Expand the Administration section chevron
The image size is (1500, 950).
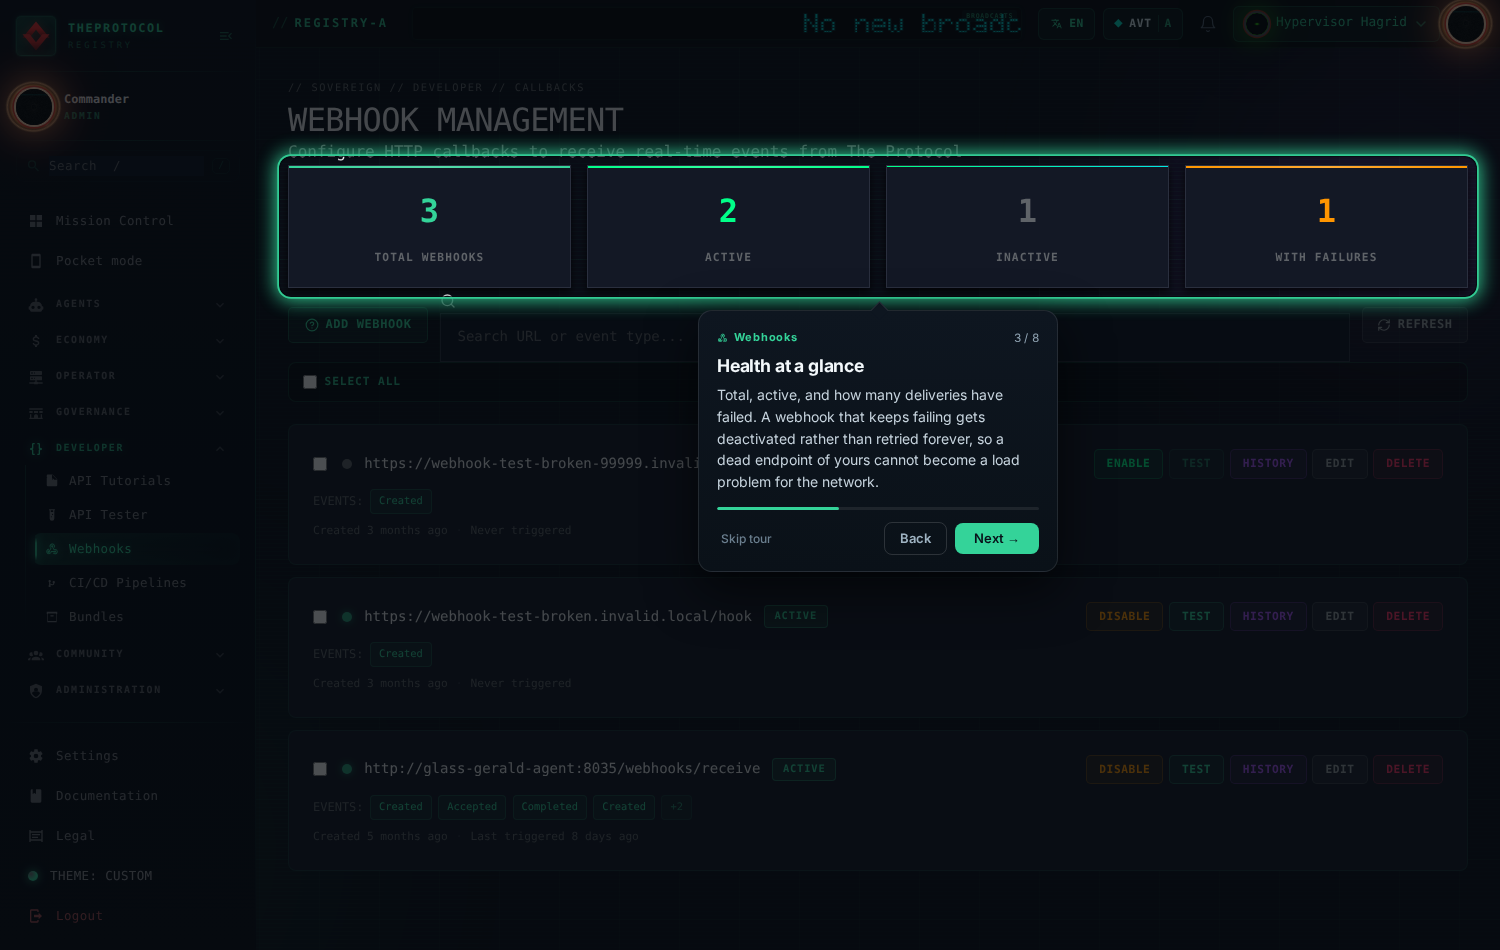tap(220, 690)
